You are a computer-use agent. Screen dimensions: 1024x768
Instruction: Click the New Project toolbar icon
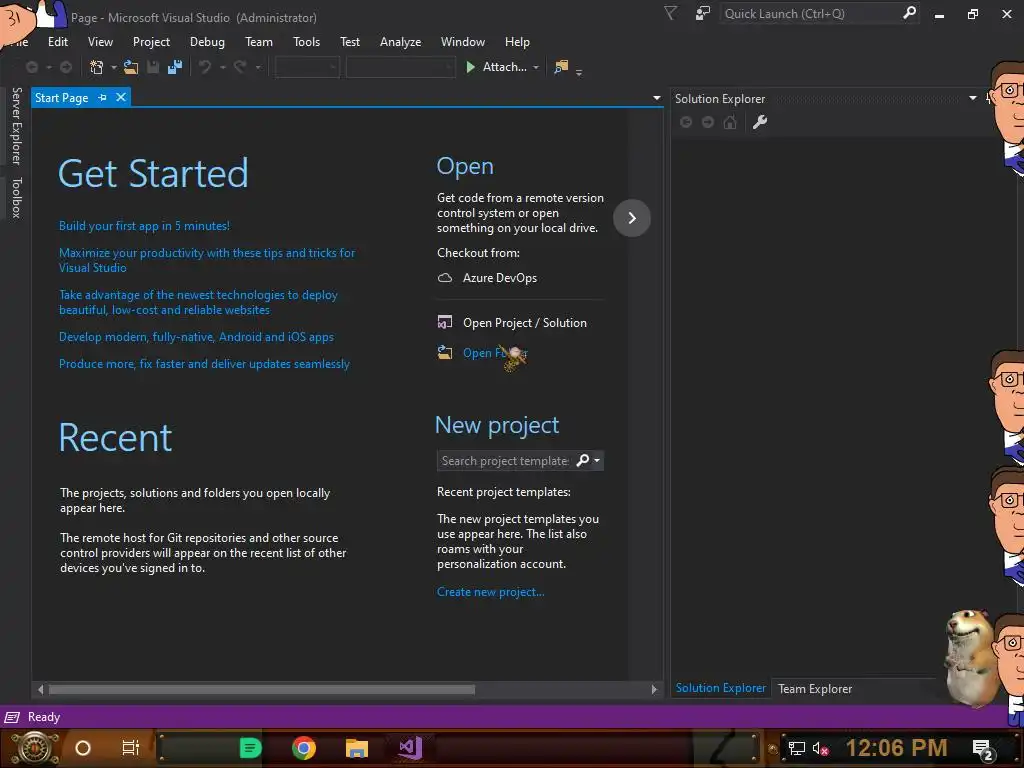pyautogui.click(x=97, y=67)
